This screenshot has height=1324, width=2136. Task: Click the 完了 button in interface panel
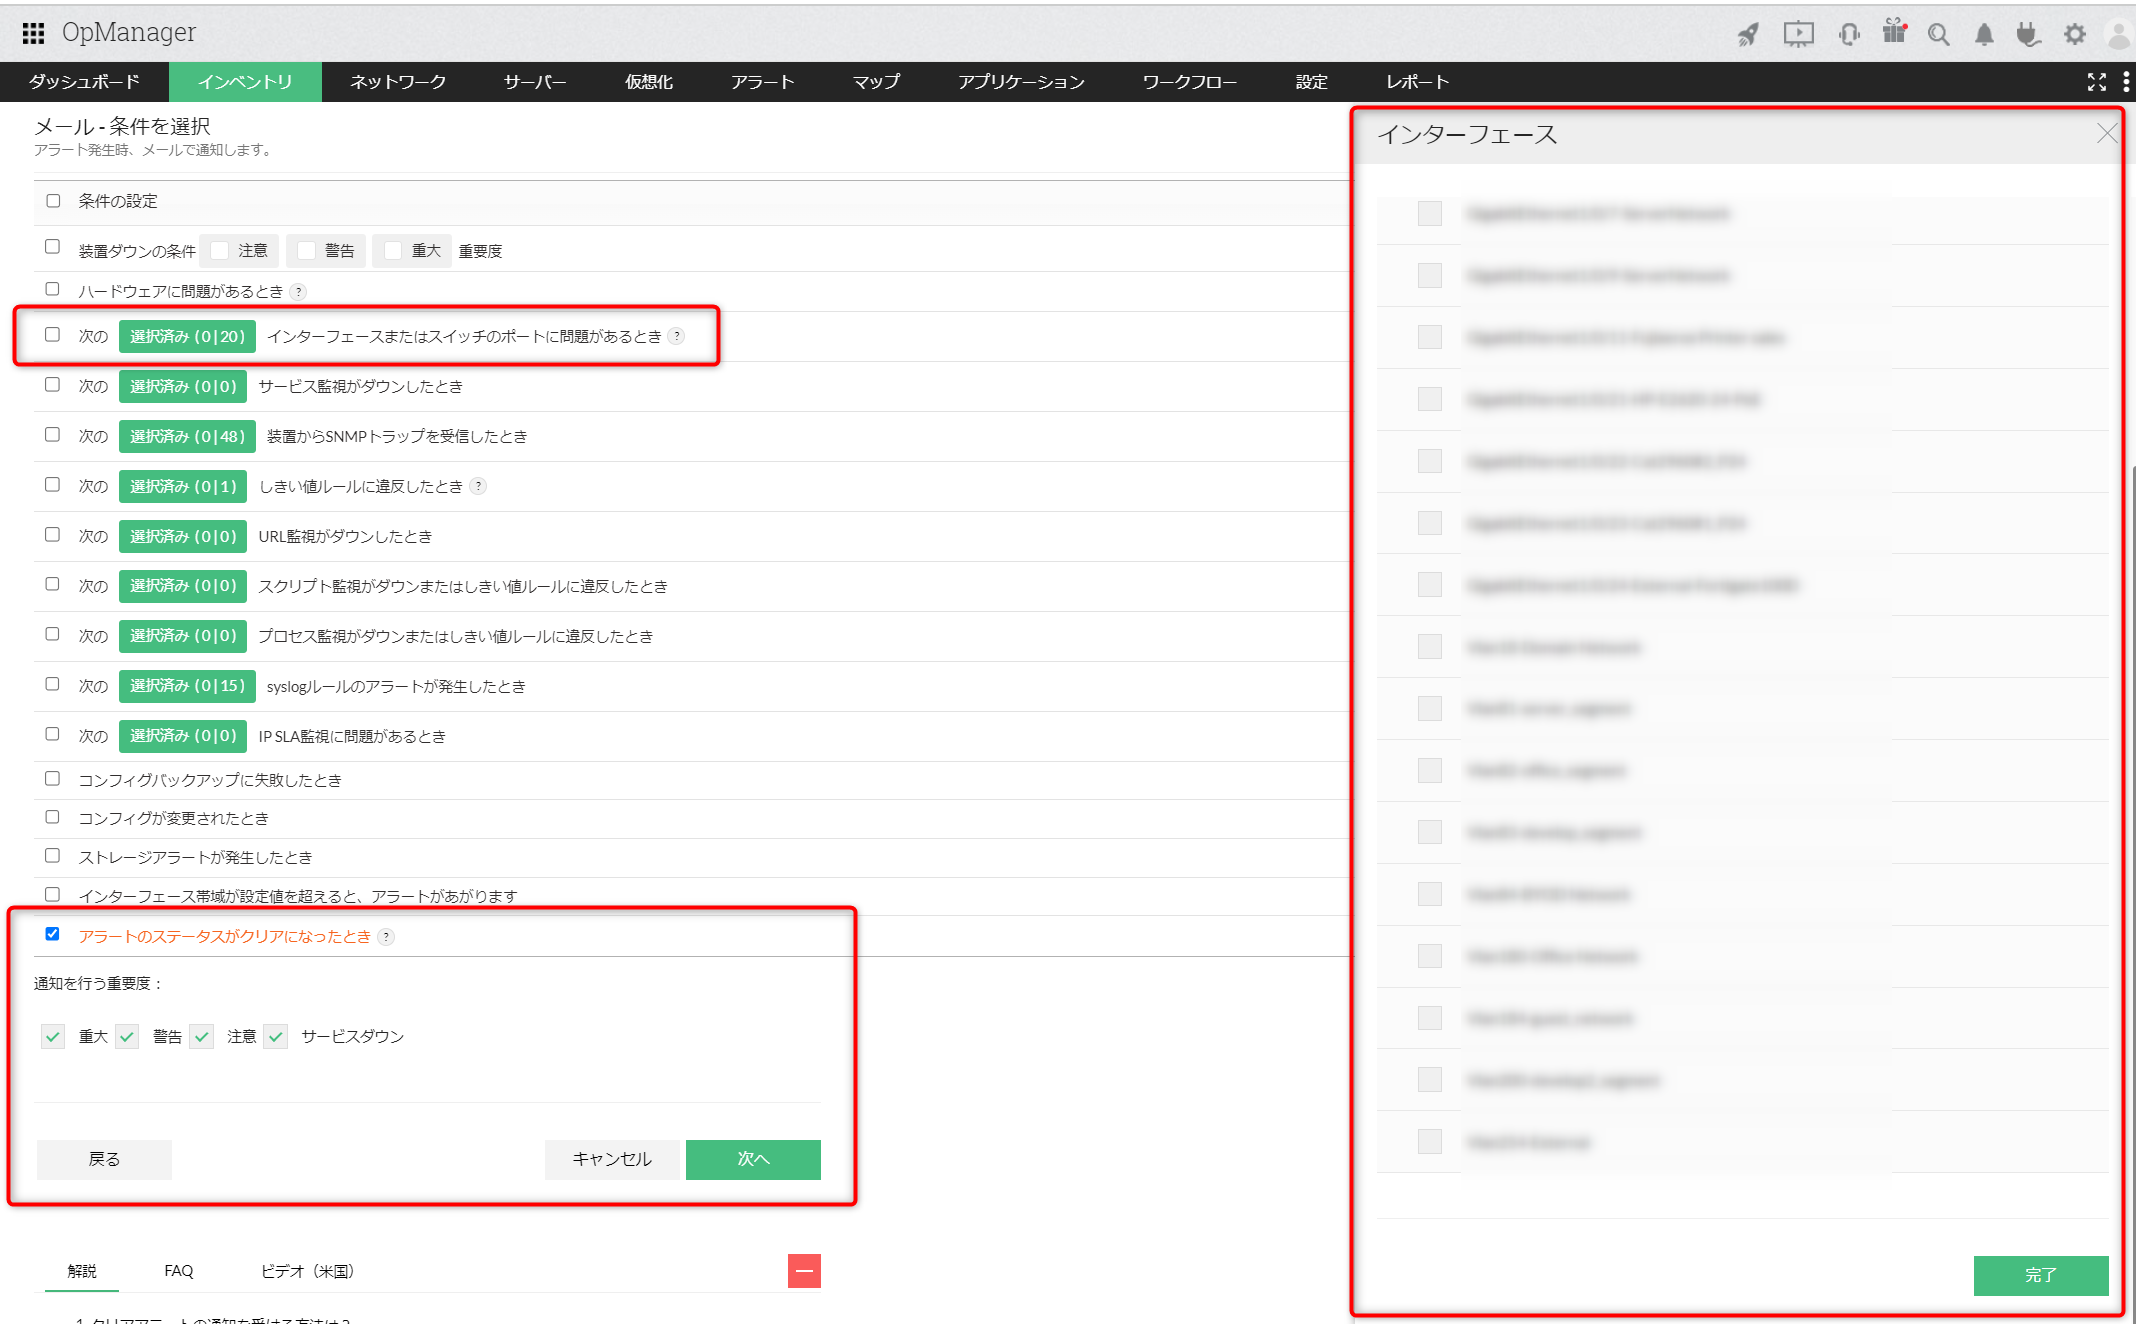pos(2040,1275)
